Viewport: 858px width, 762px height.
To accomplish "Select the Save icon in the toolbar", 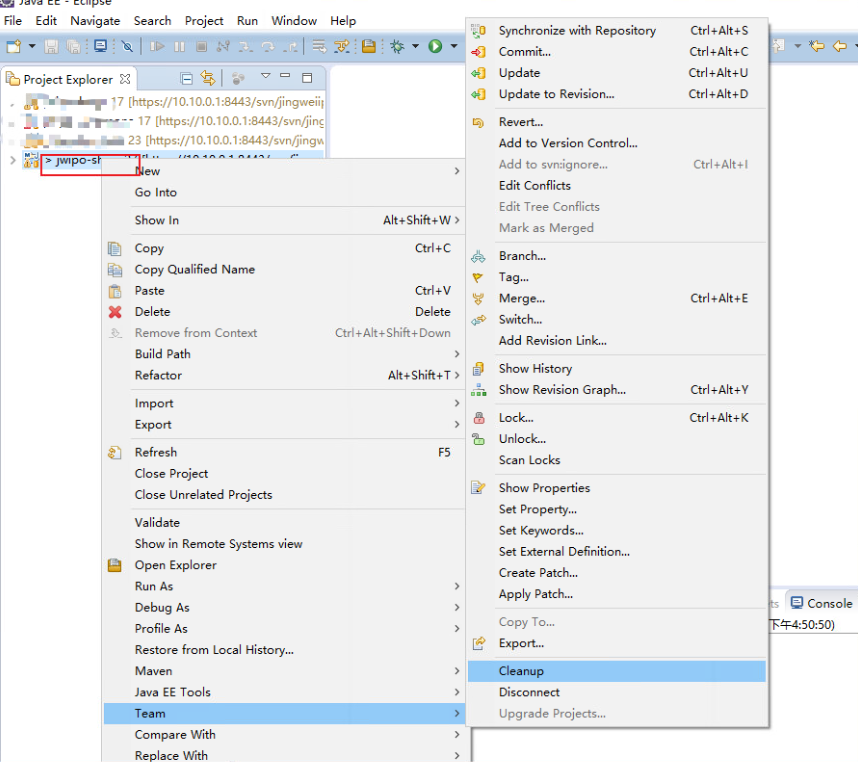I will click(x=50, y=44).
